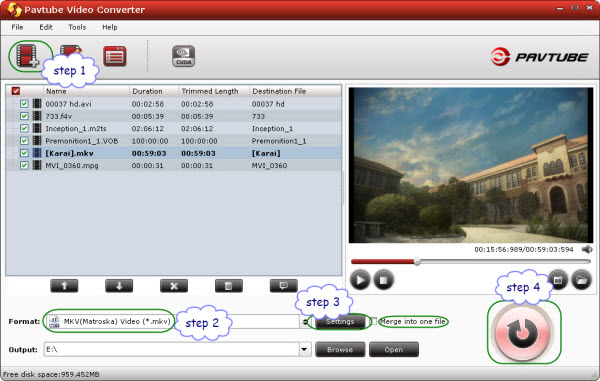The image size is (600, 381).
Task: Uncheck the 733.f4v file checkbox
Action: [24, 116]
